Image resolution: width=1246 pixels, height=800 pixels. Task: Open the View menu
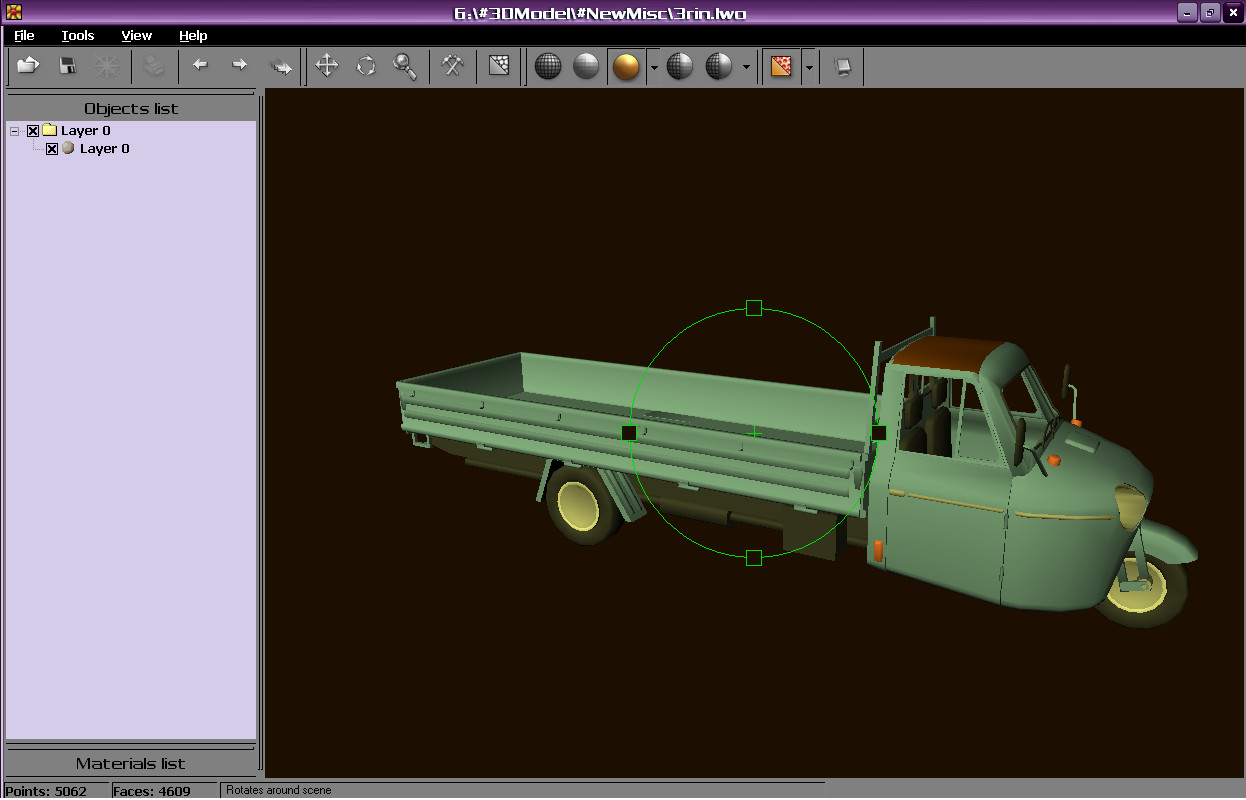click(137, 35)
